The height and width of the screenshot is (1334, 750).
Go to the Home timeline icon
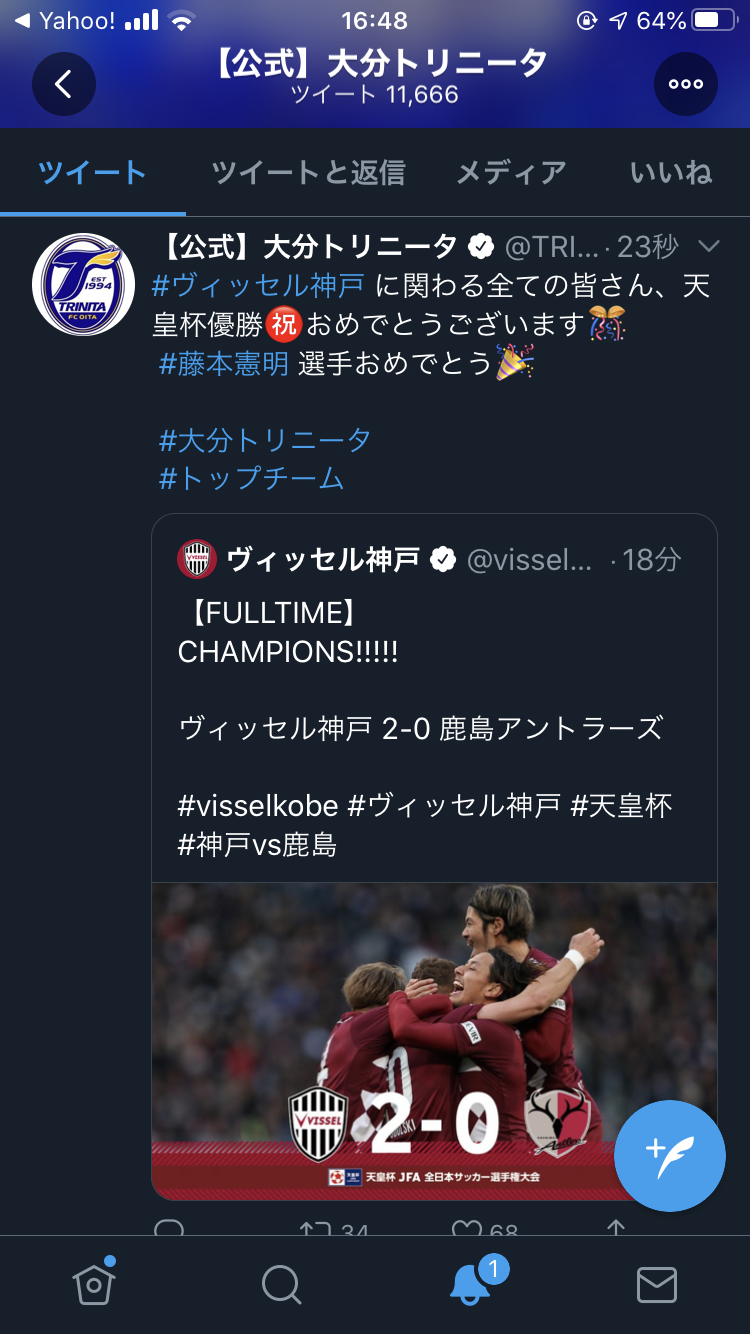(x=93, y=1284)
